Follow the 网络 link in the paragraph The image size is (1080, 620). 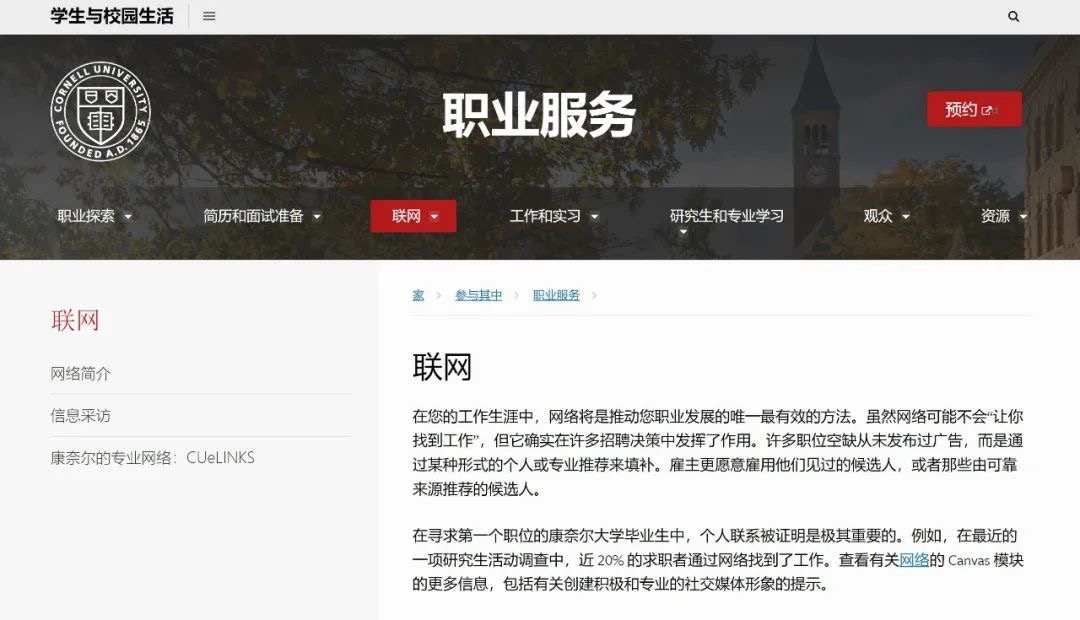914,560
